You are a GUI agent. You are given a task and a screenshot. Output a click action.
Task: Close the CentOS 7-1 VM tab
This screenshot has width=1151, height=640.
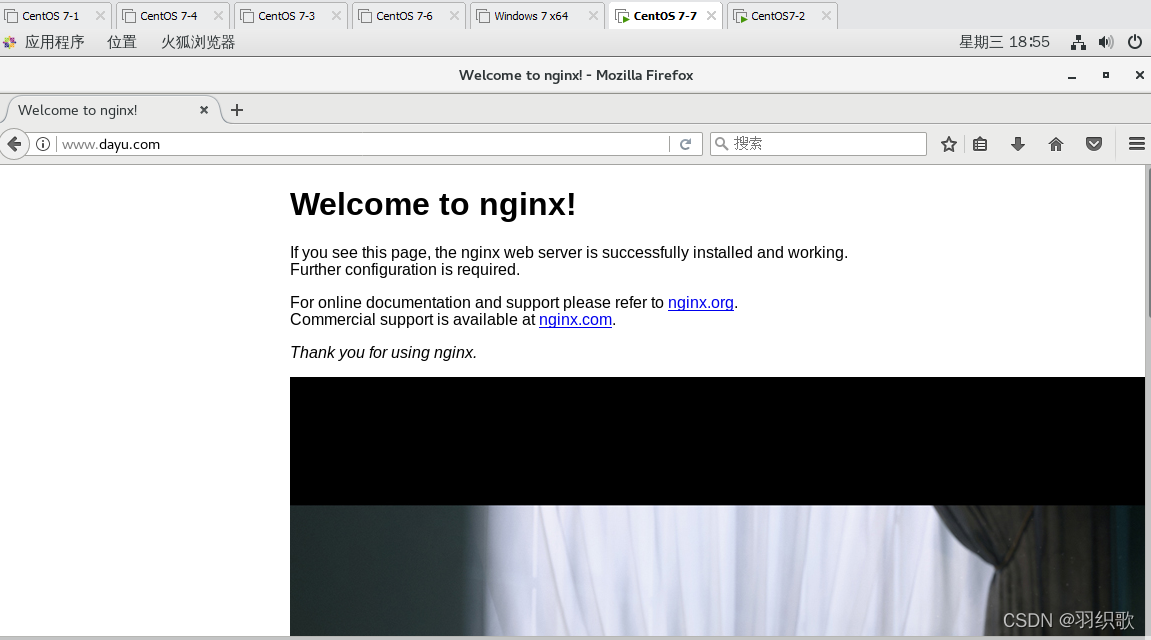[101, 15]
